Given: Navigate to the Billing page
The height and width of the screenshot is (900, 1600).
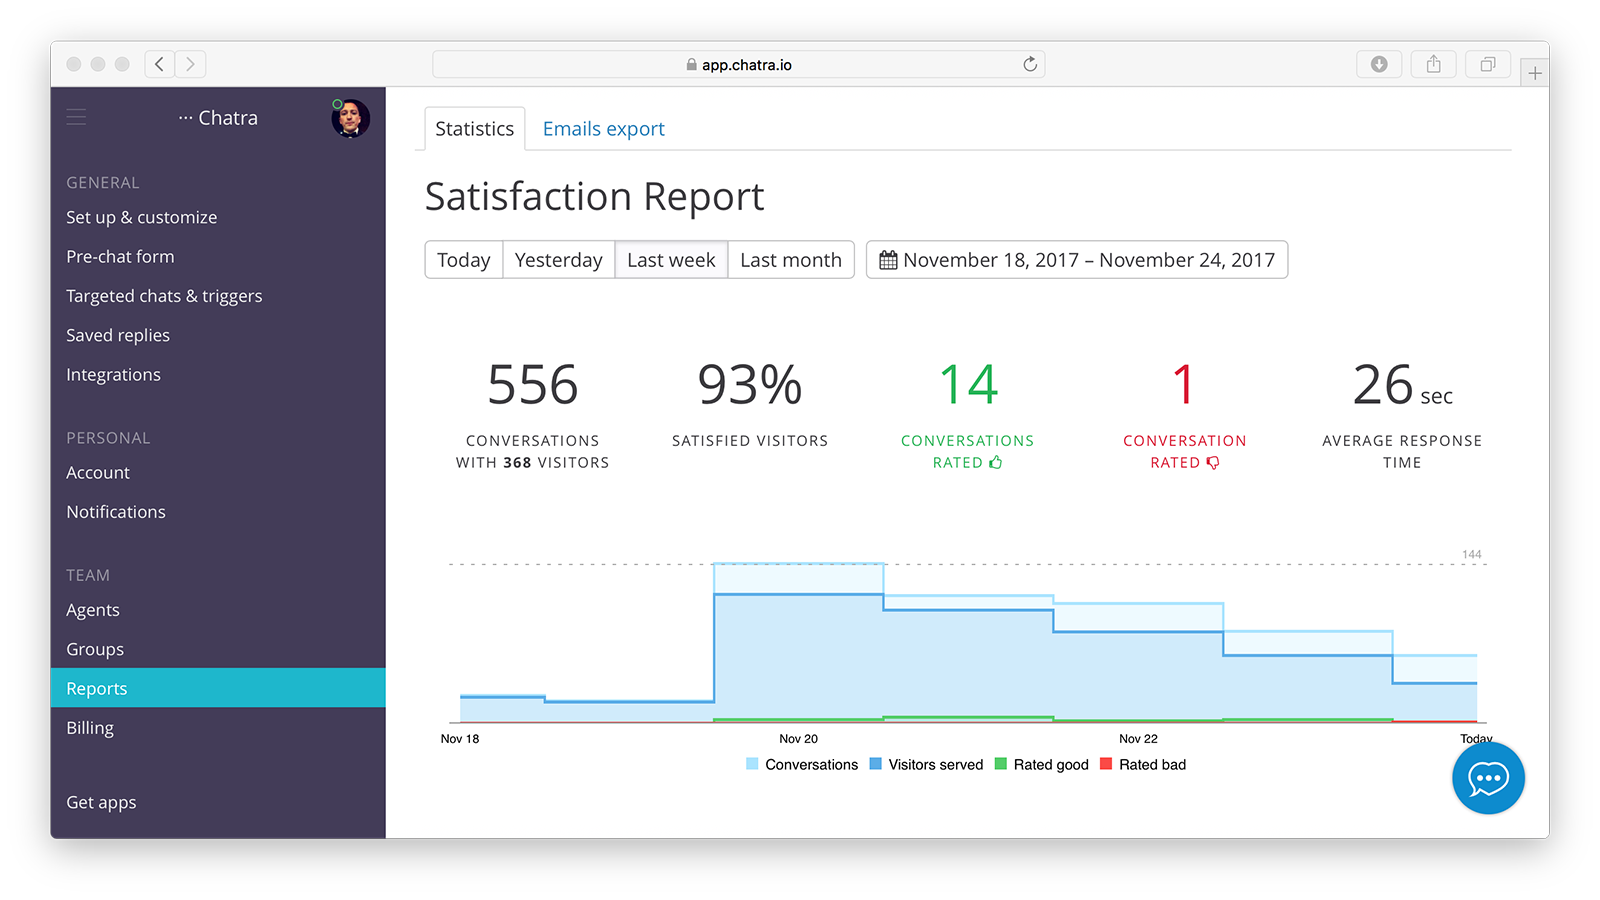Looking at the screenshot, I should [x=89, y=727].
